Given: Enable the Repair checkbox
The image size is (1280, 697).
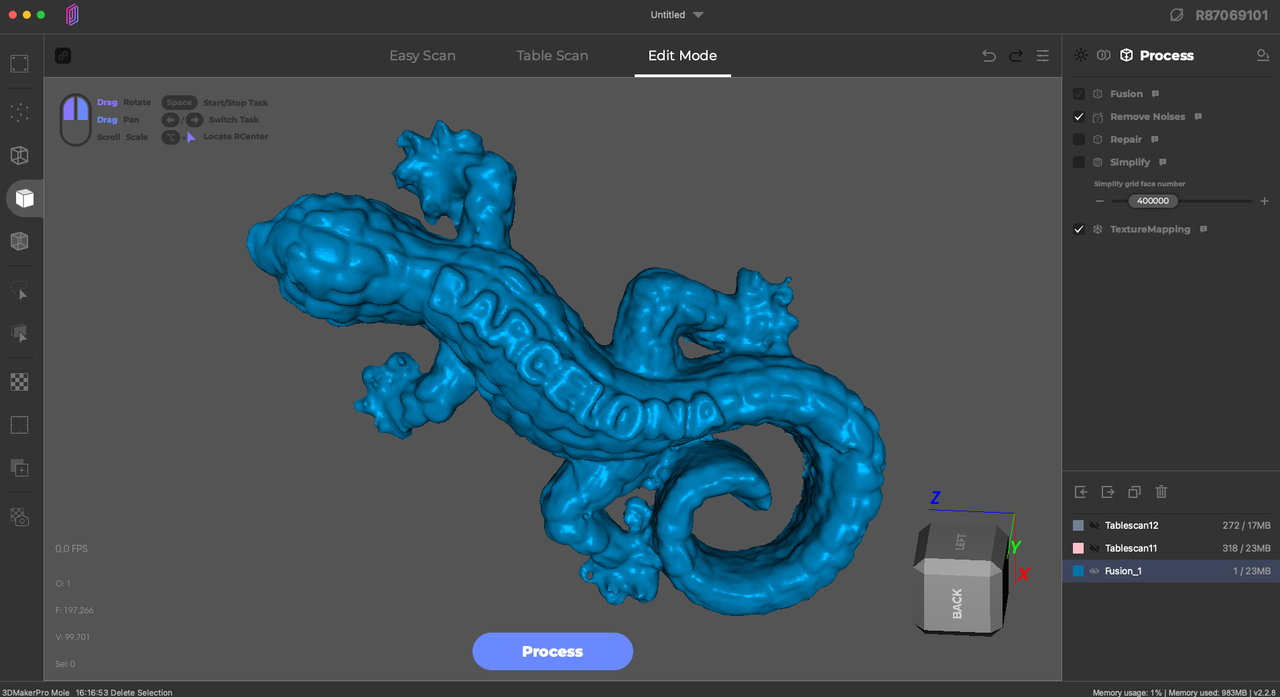Looking at the screenshot, I should pyautogui.click(x=1079, y=140).
